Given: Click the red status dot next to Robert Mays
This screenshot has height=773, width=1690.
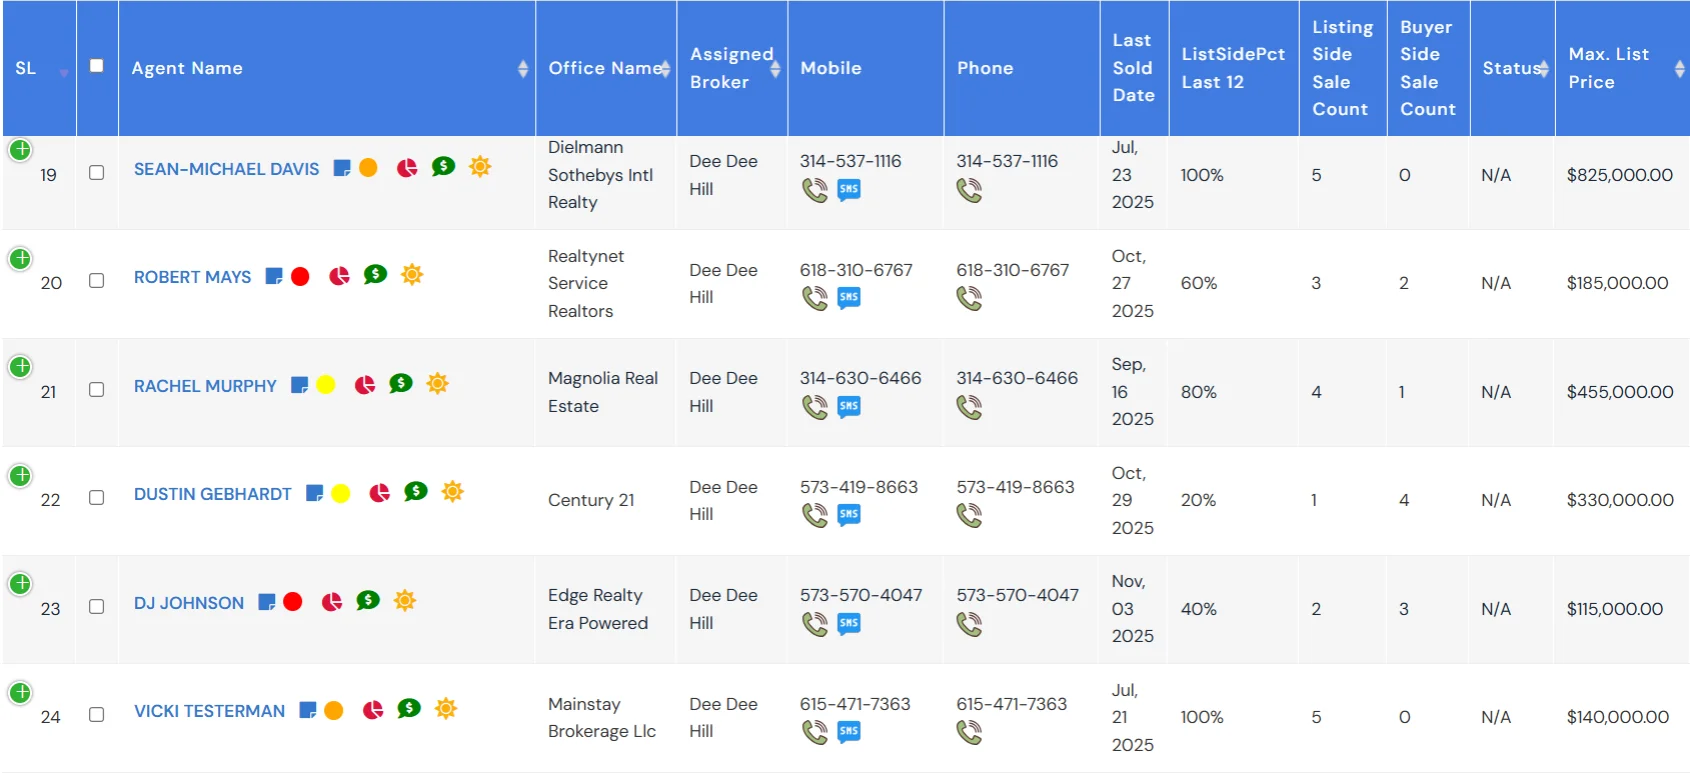Looking at the screenshot, I should click(x=300, y=277).
